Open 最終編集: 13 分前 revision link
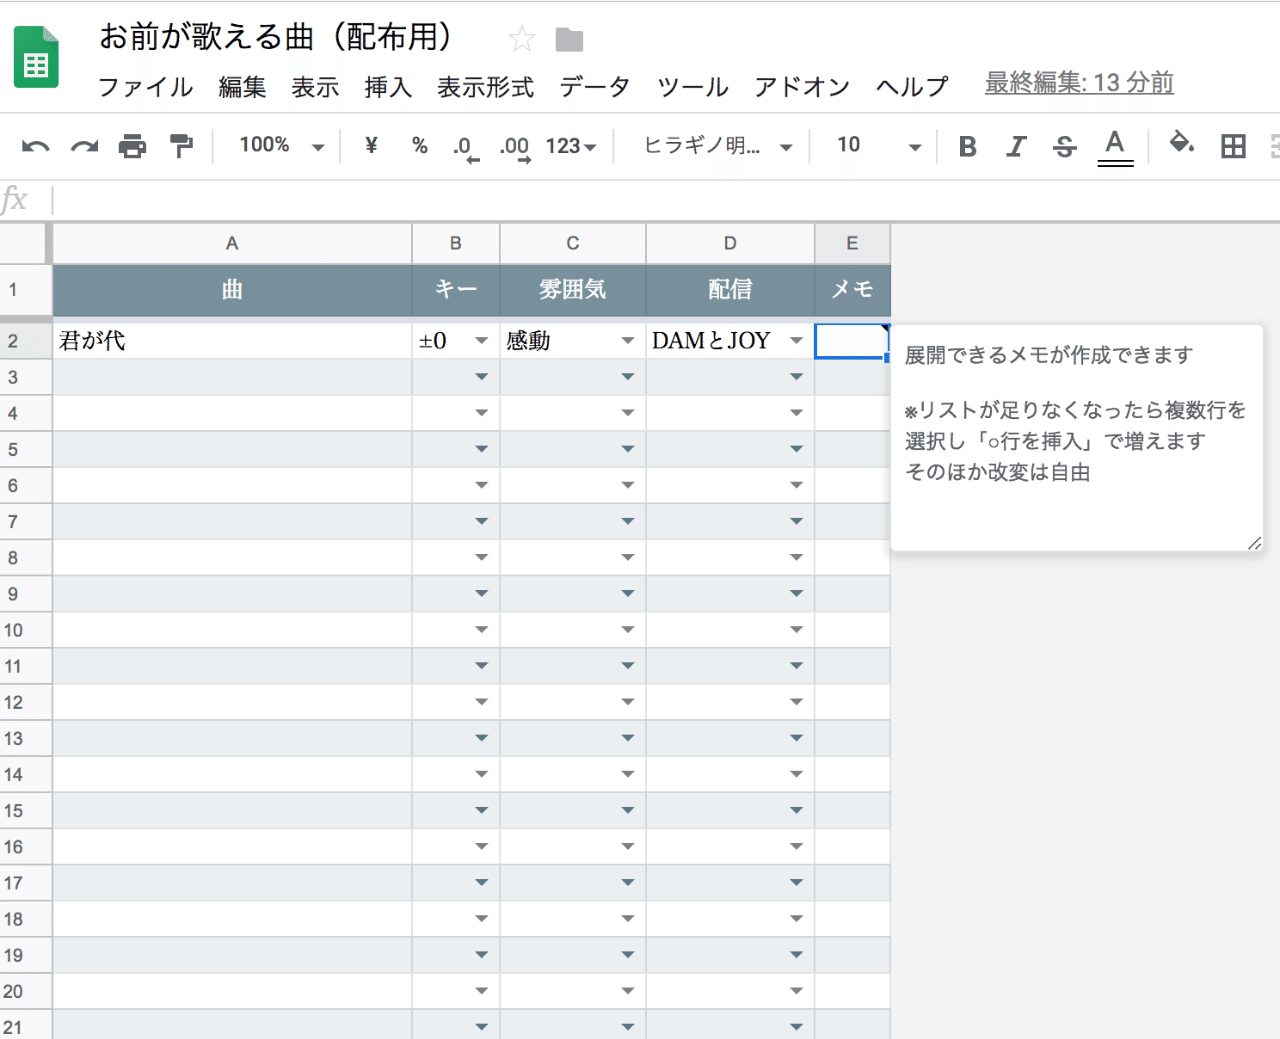The width and height of the screenshot is (1280, 1039). pos(1079,83)
